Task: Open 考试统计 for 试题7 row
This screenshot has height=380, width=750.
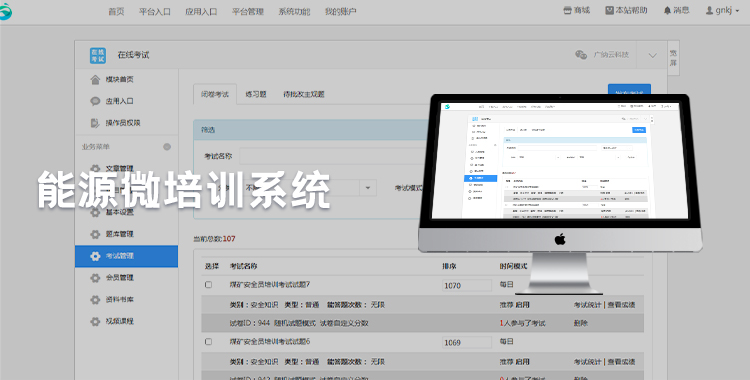Action: click(587, 305)
